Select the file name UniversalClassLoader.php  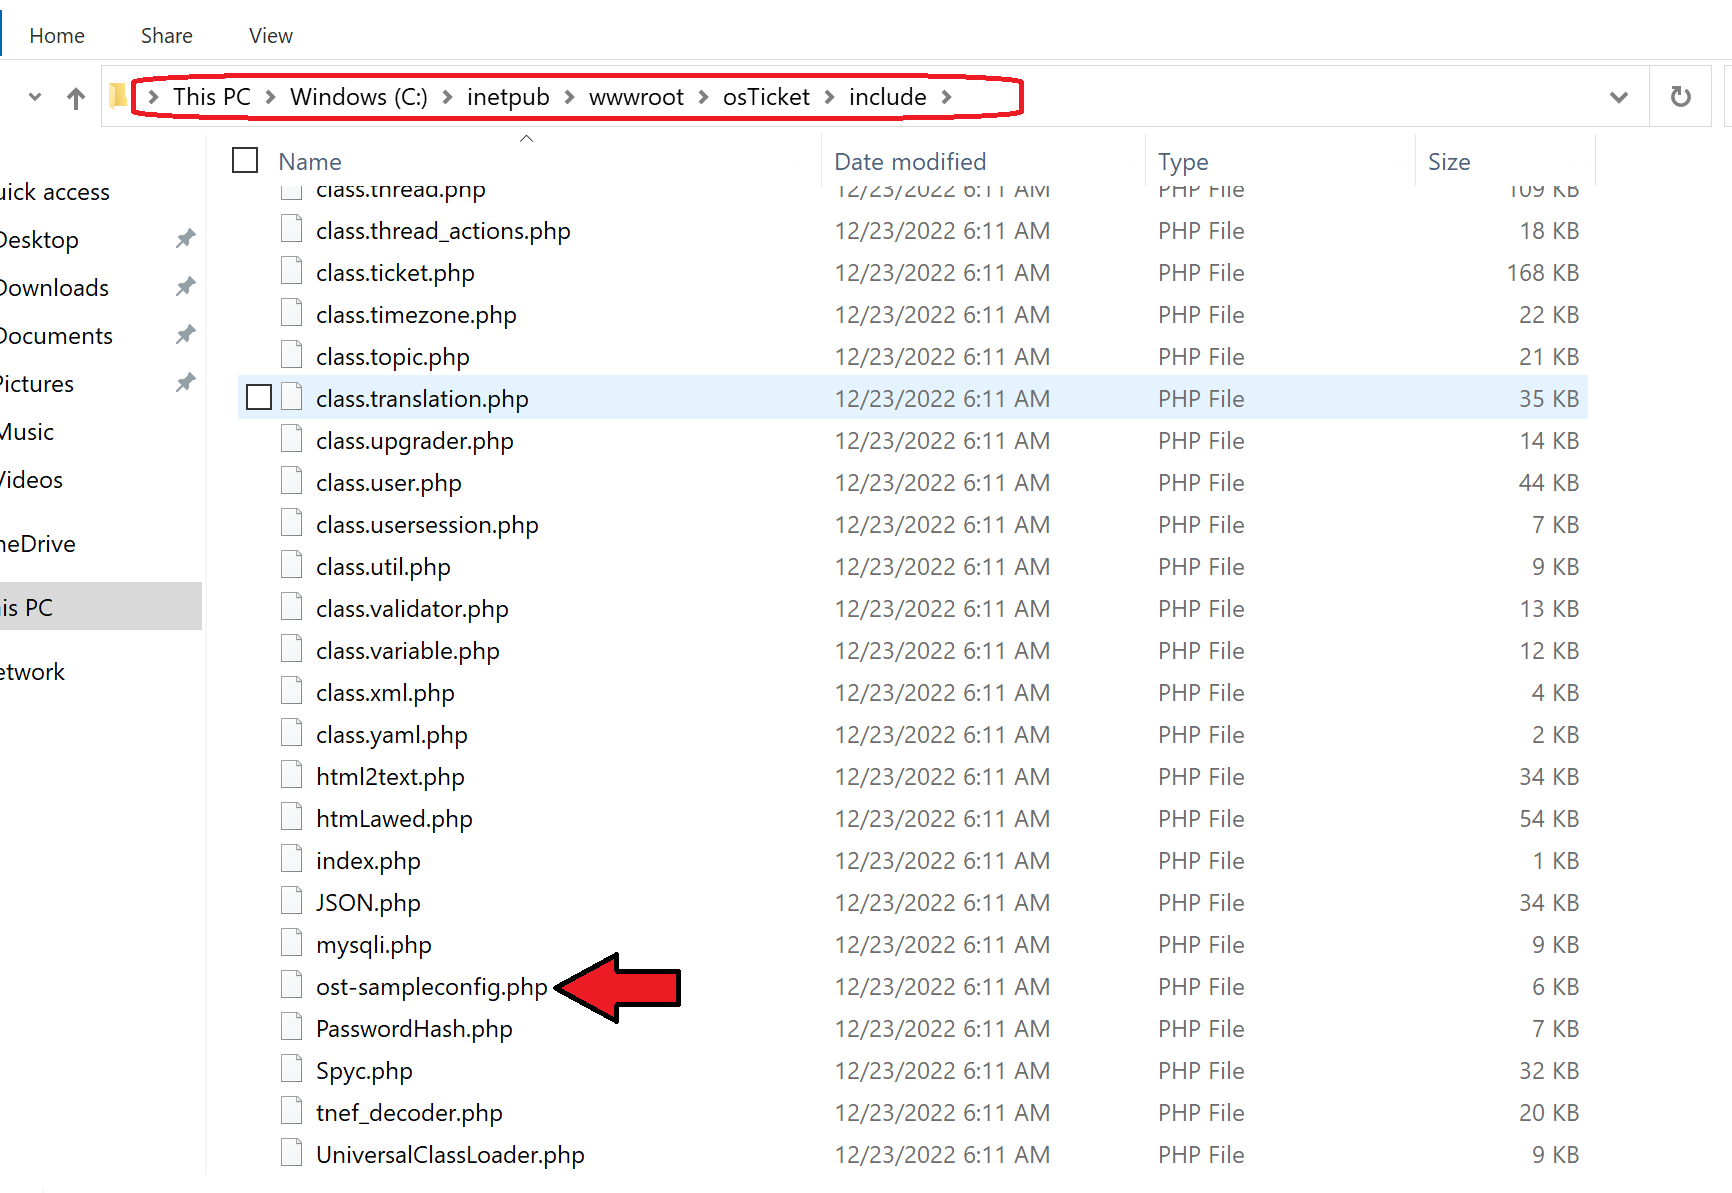click(450, 1155)
